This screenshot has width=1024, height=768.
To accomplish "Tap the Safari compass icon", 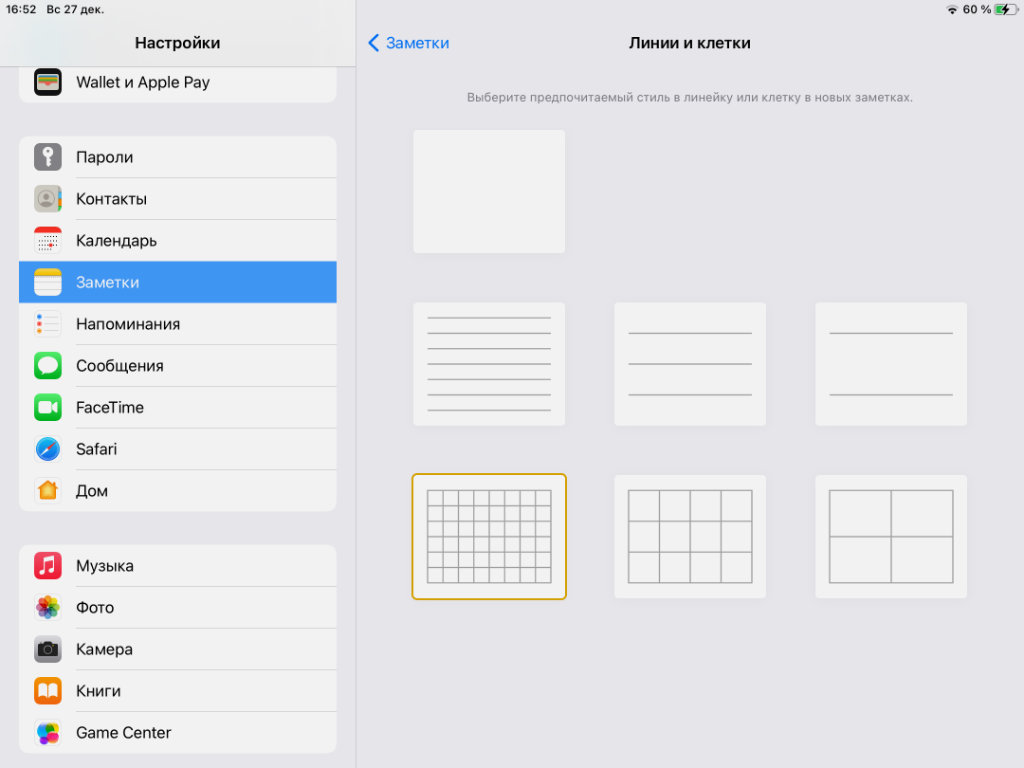I will [48, 449].
